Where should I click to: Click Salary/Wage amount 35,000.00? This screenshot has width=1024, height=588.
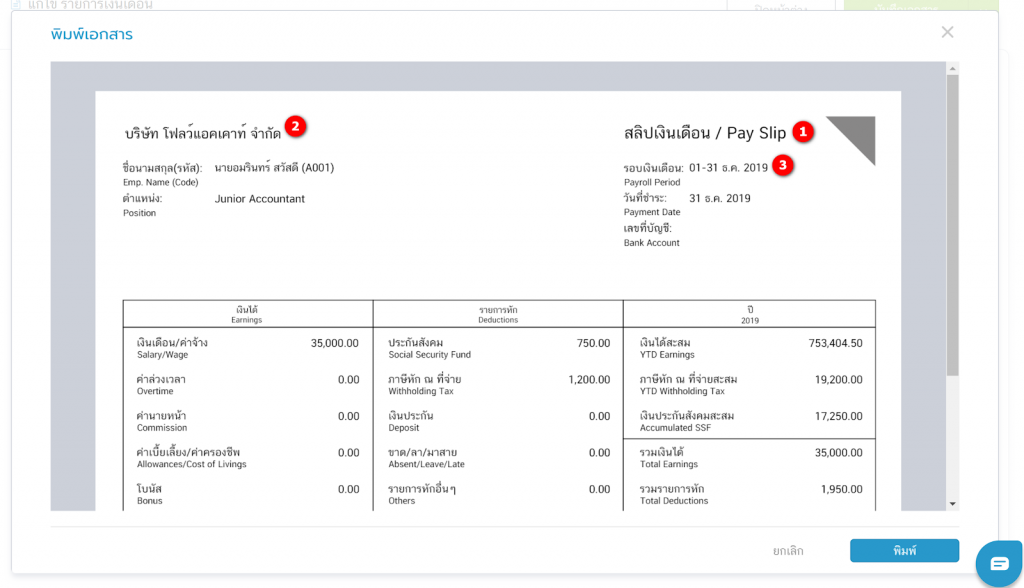click(x=334, y=343)
